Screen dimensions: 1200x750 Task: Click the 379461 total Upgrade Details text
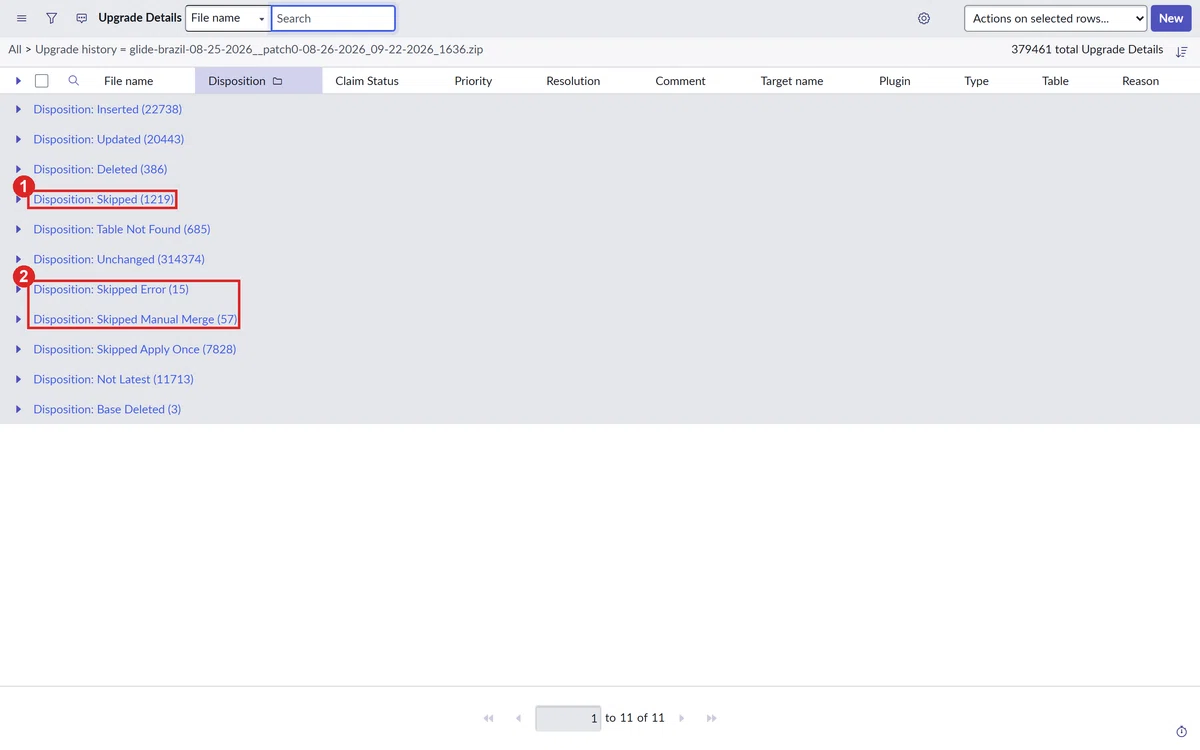(1087, 49)
